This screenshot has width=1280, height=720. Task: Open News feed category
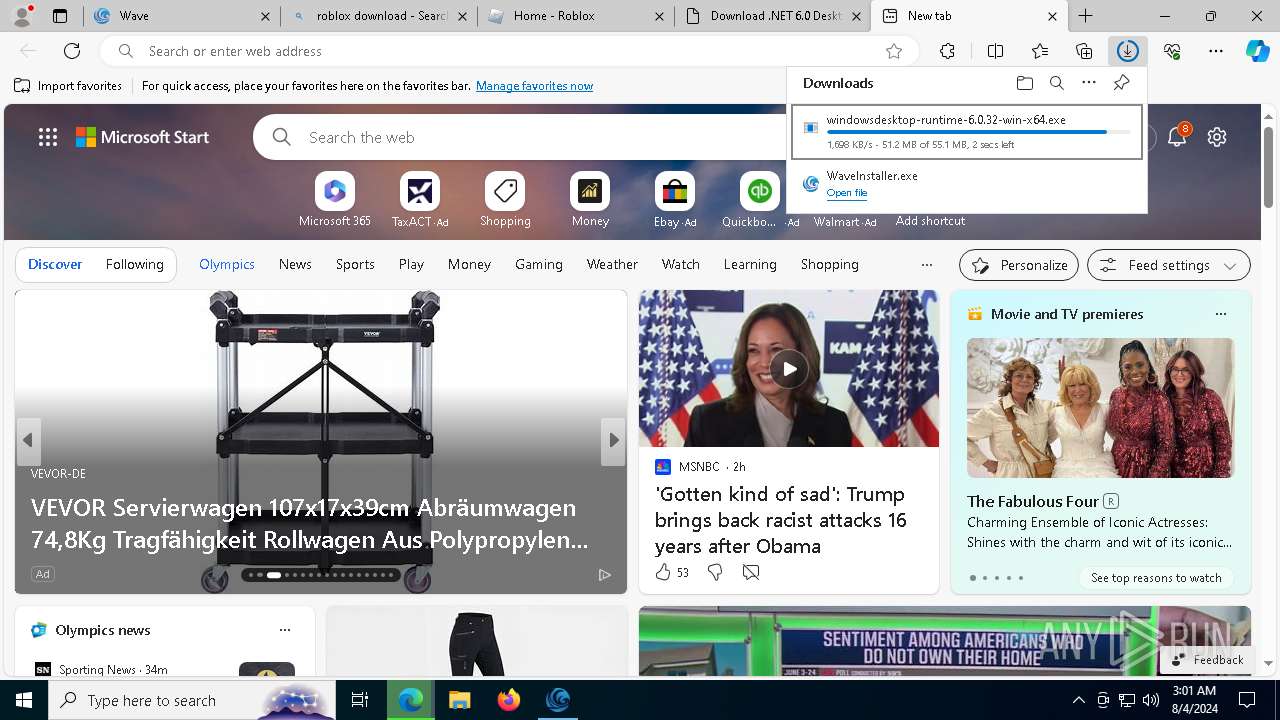click(295, 264)
